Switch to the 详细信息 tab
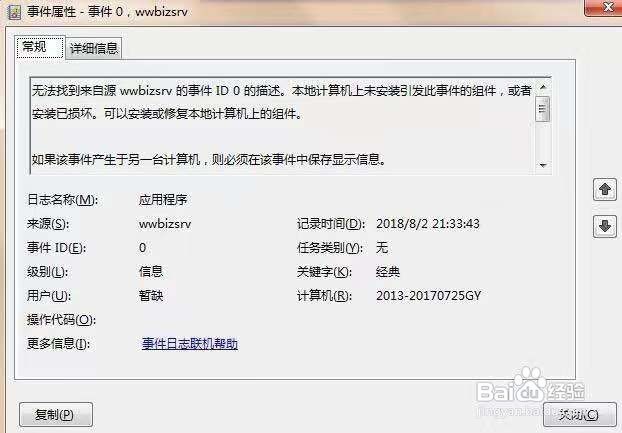Screen dimensions: 622x433 (x=94, y=49)
